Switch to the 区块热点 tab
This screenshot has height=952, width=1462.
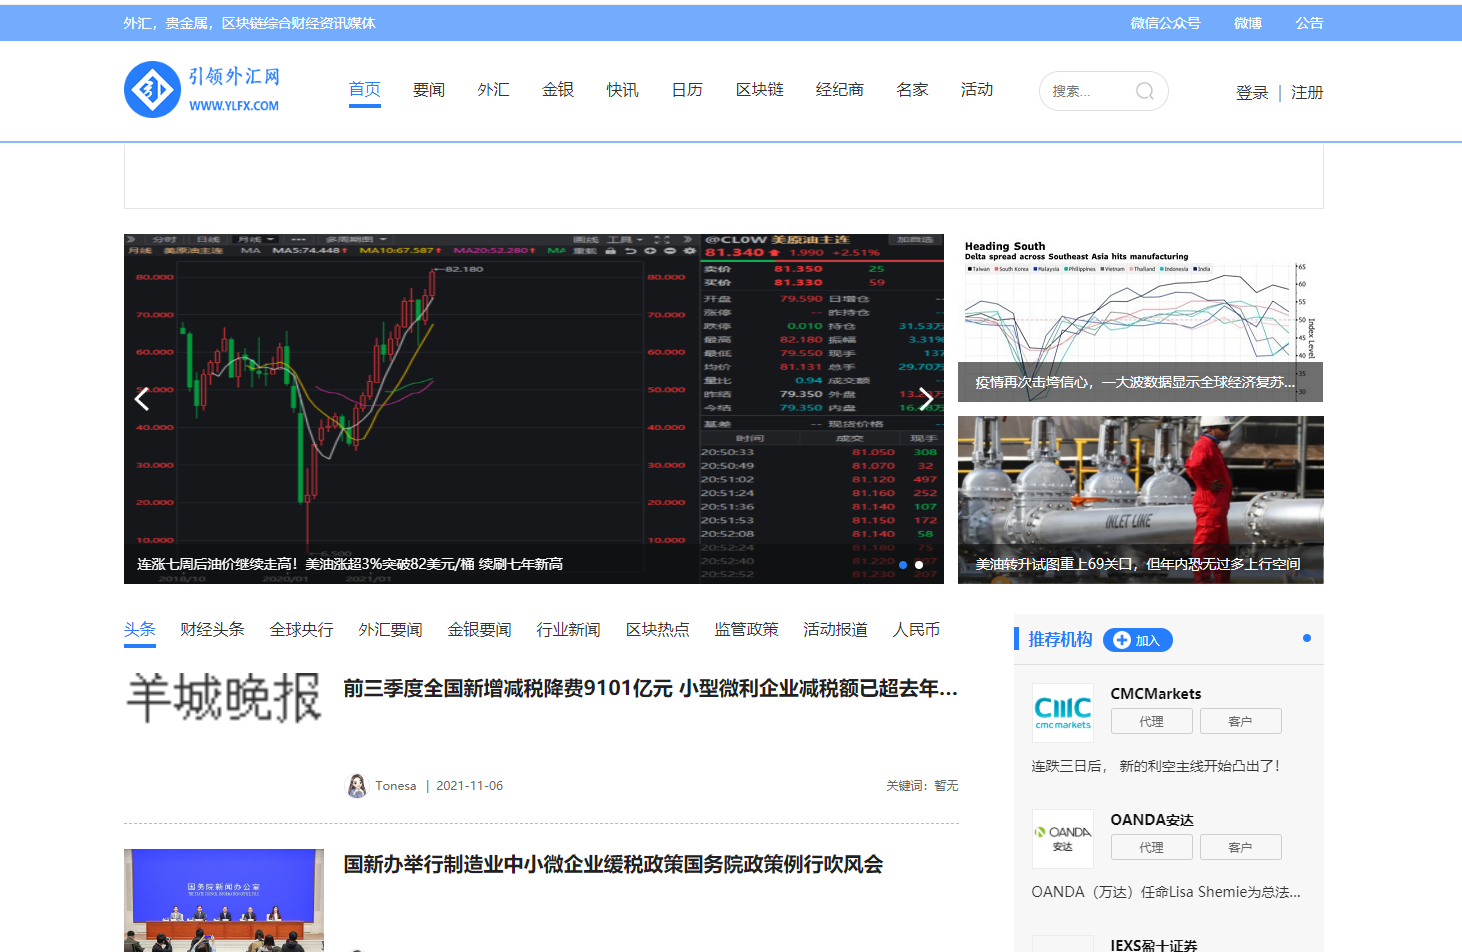(658, 630)
